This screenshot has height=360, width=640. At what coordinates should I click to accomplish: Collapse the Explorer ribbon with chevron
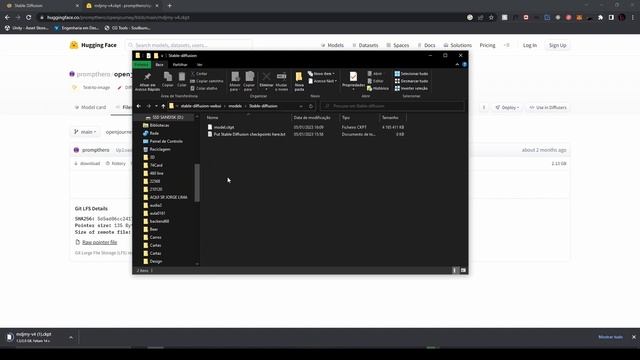click(457, 64)
